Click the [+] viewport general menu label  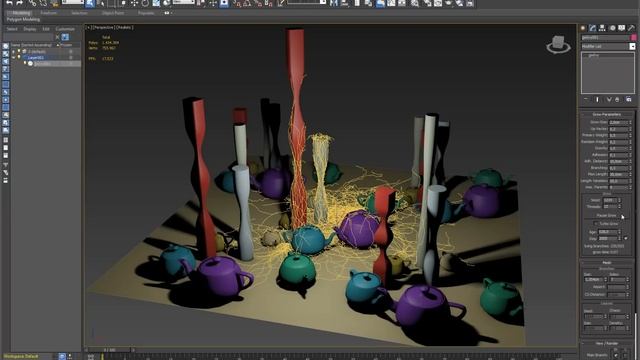tap(88, 27)
